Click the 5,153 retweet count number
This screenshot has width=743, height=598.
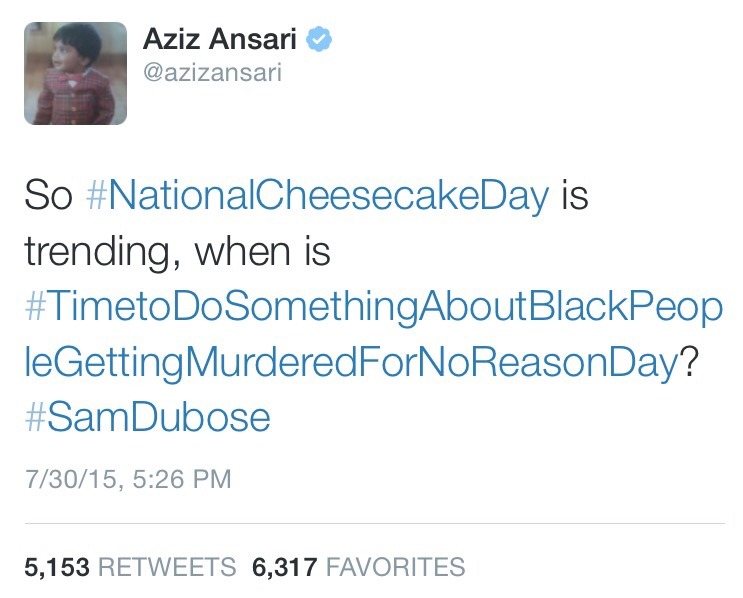[x=56, y=567]
